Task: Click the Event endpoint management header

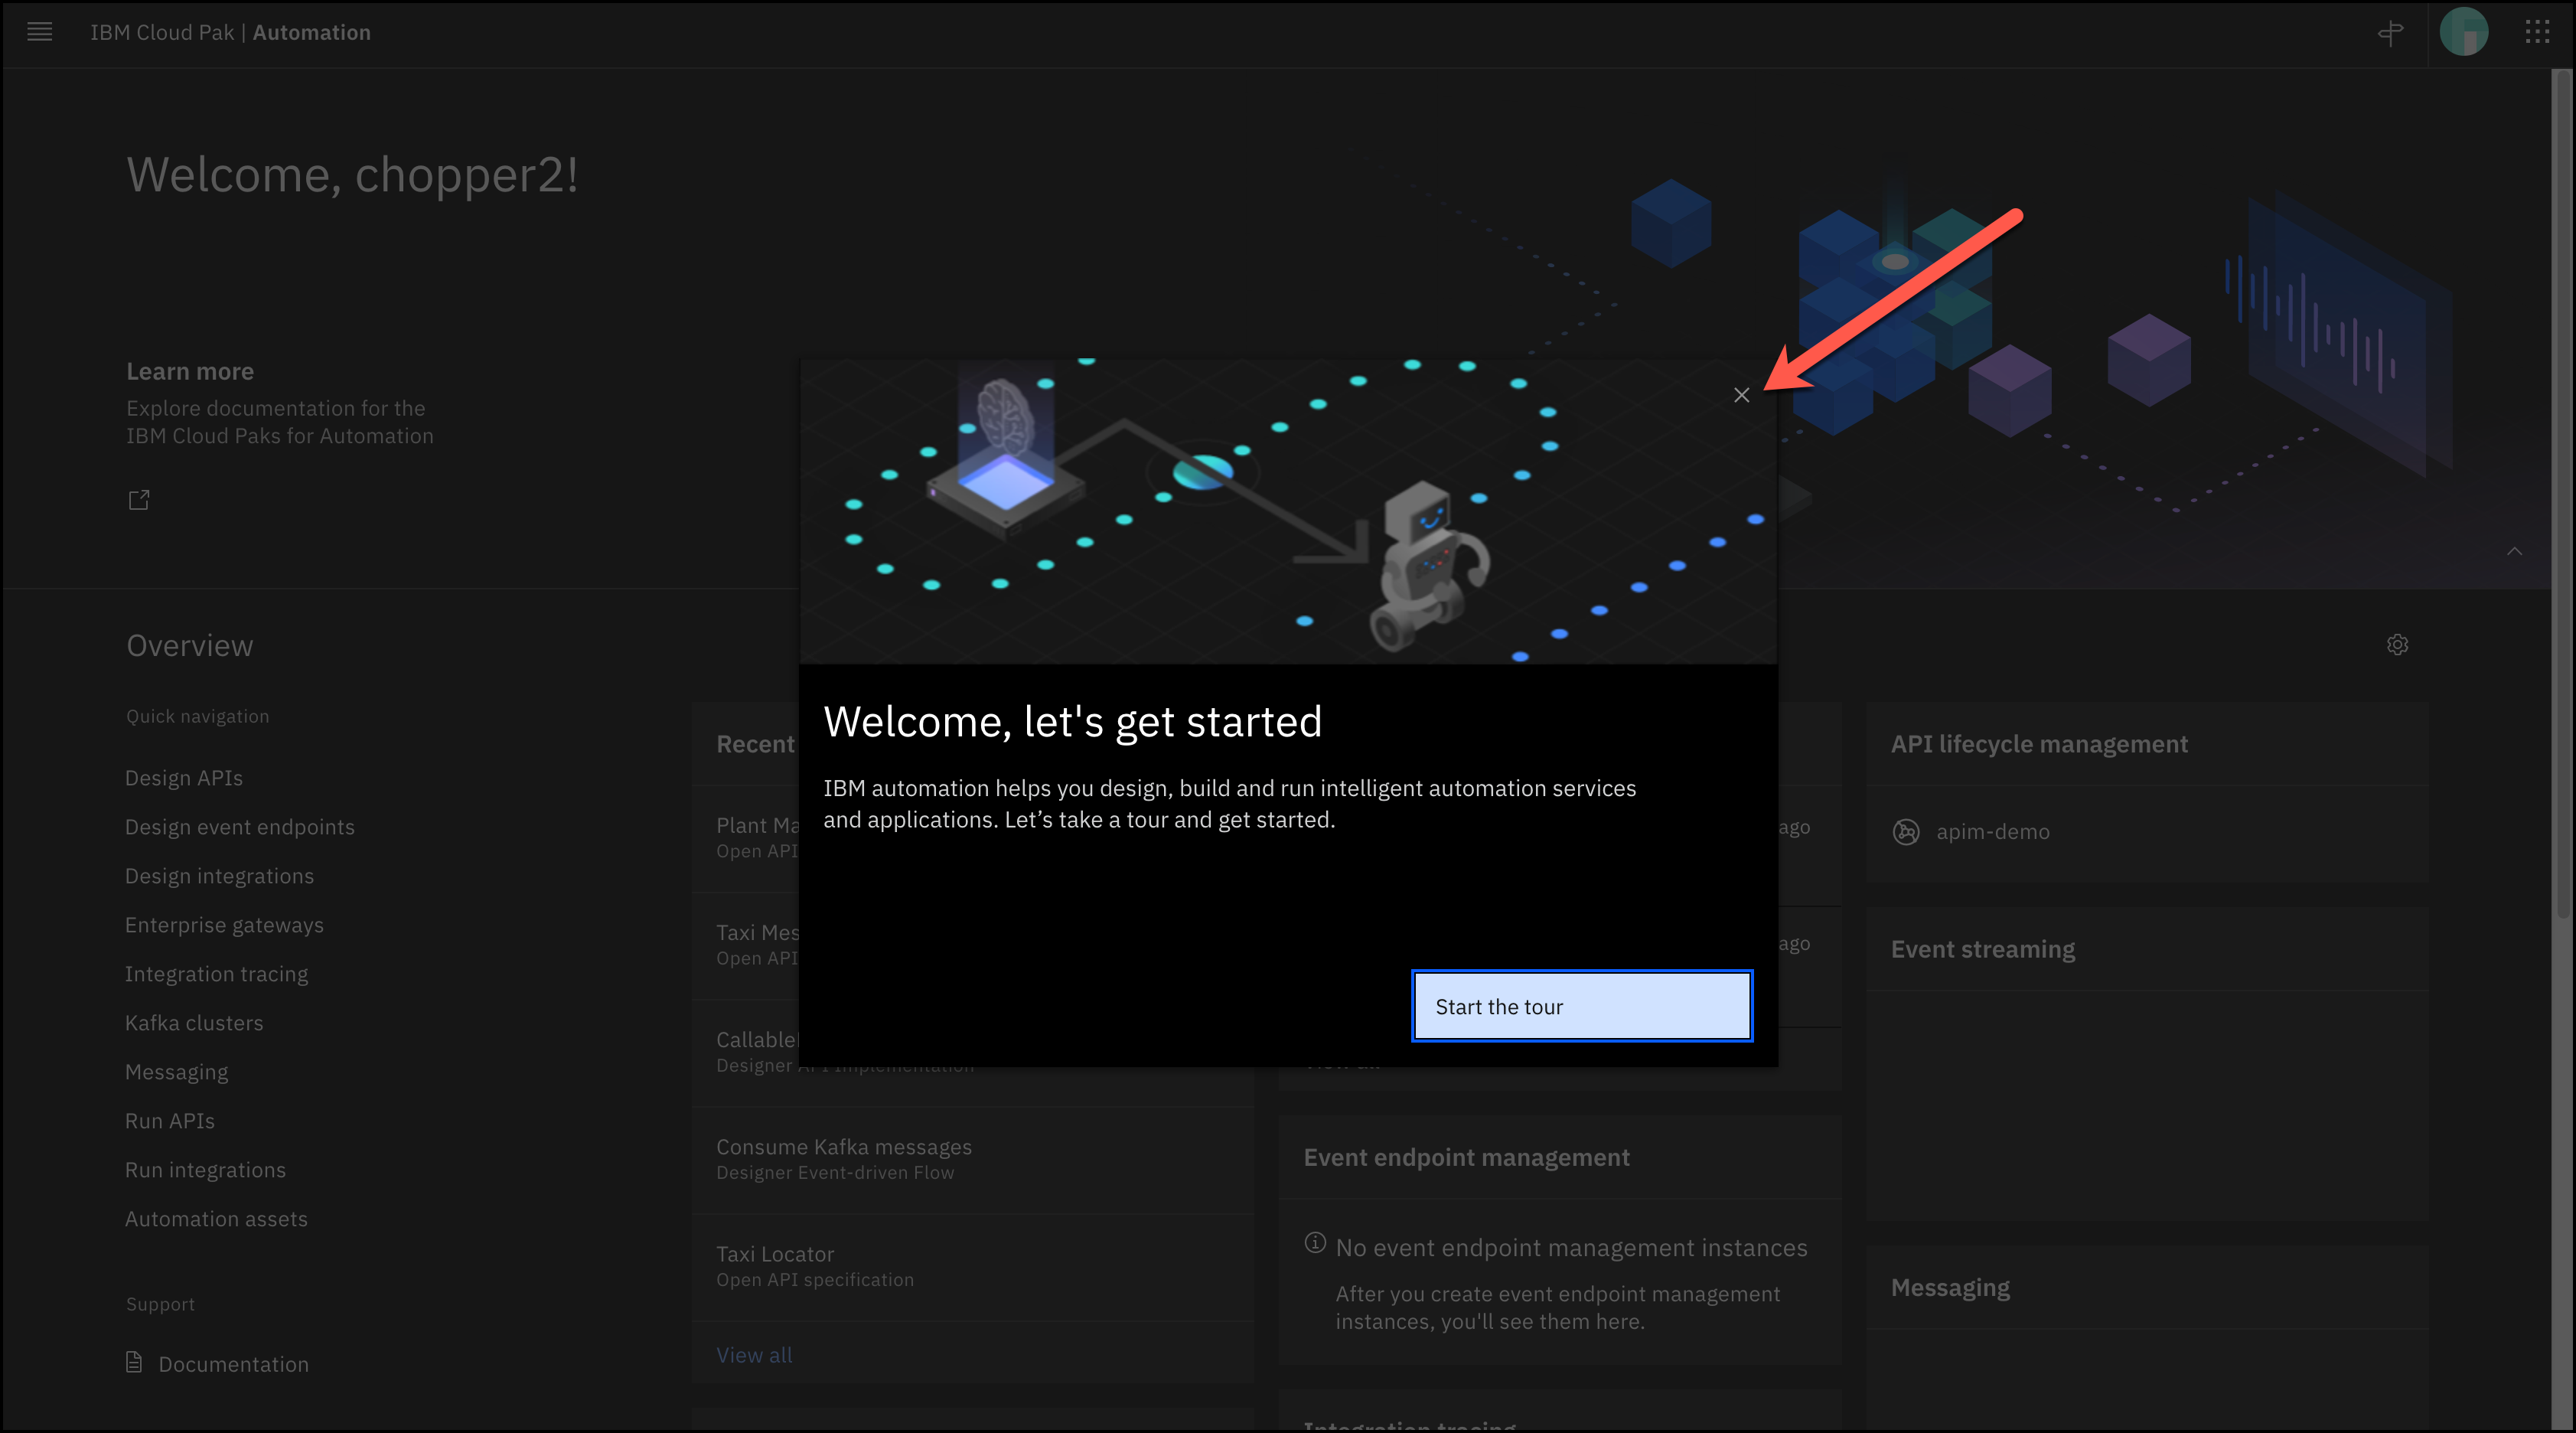Action: coord(1560,1157)
